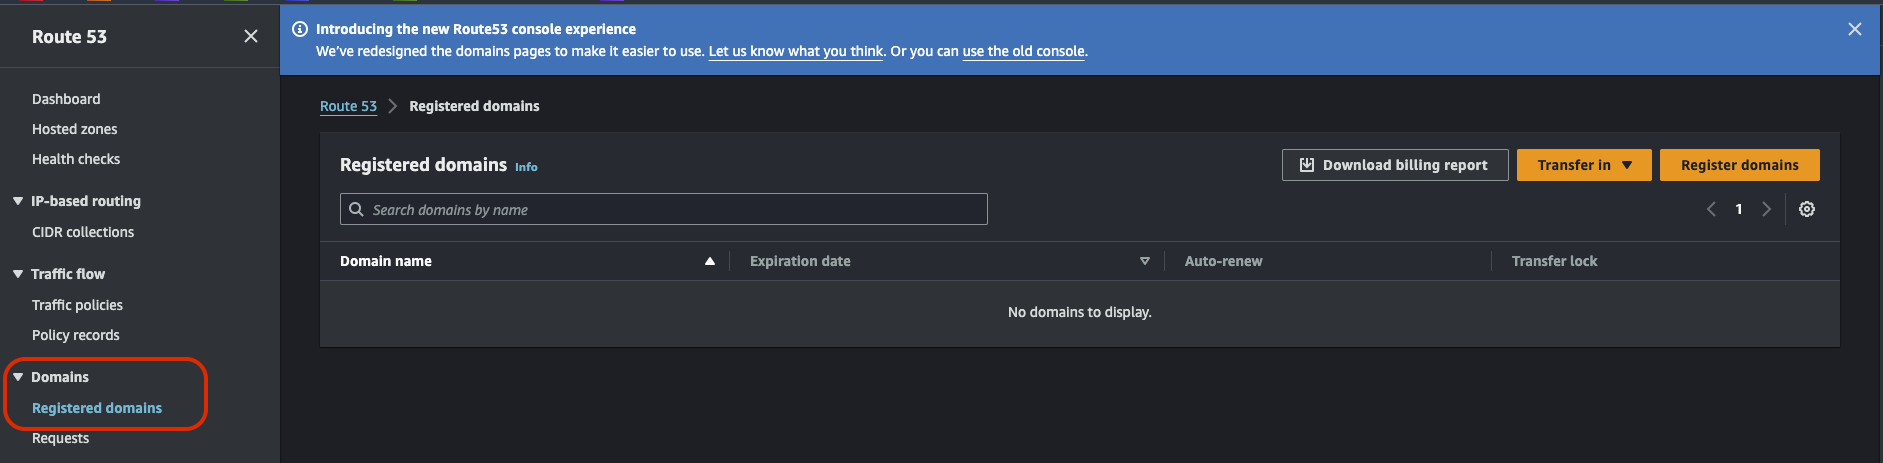This screenshot has height=463, width=1883.
Task: Open the Transfer in dropdown
Action: coord(1584,165)
